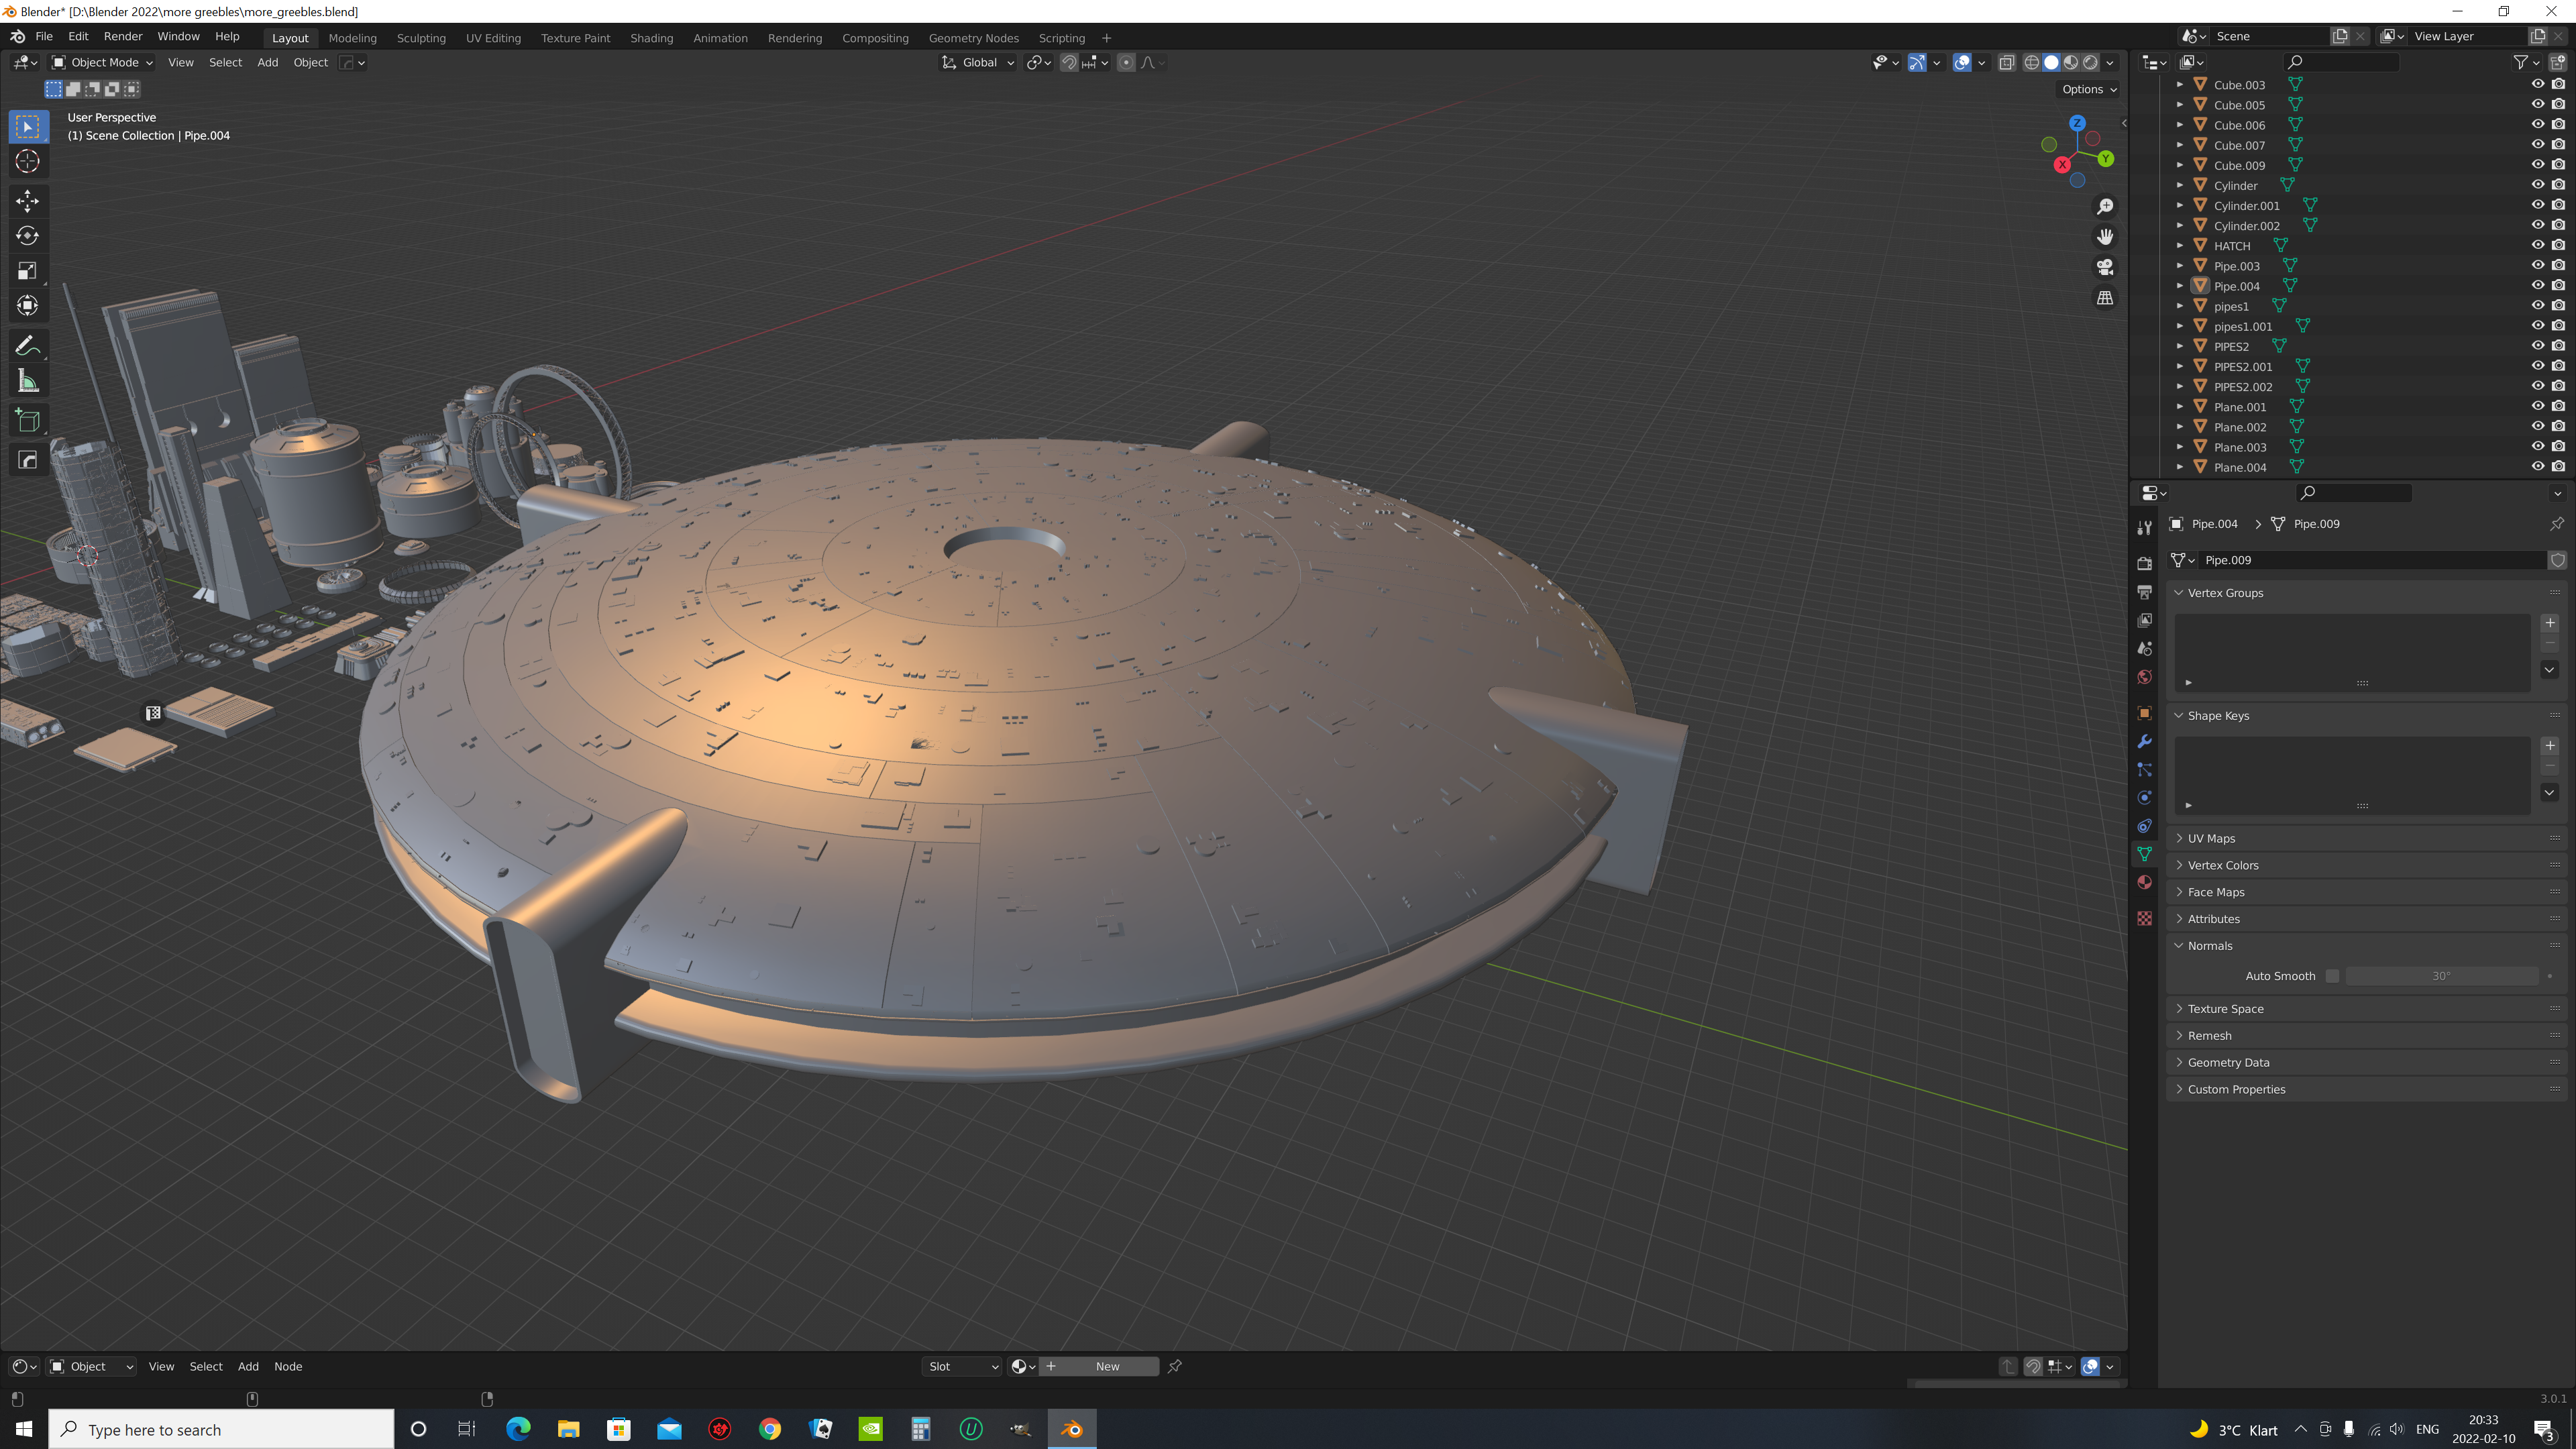Disable render visibility for Cube.005

point(2560,104)
